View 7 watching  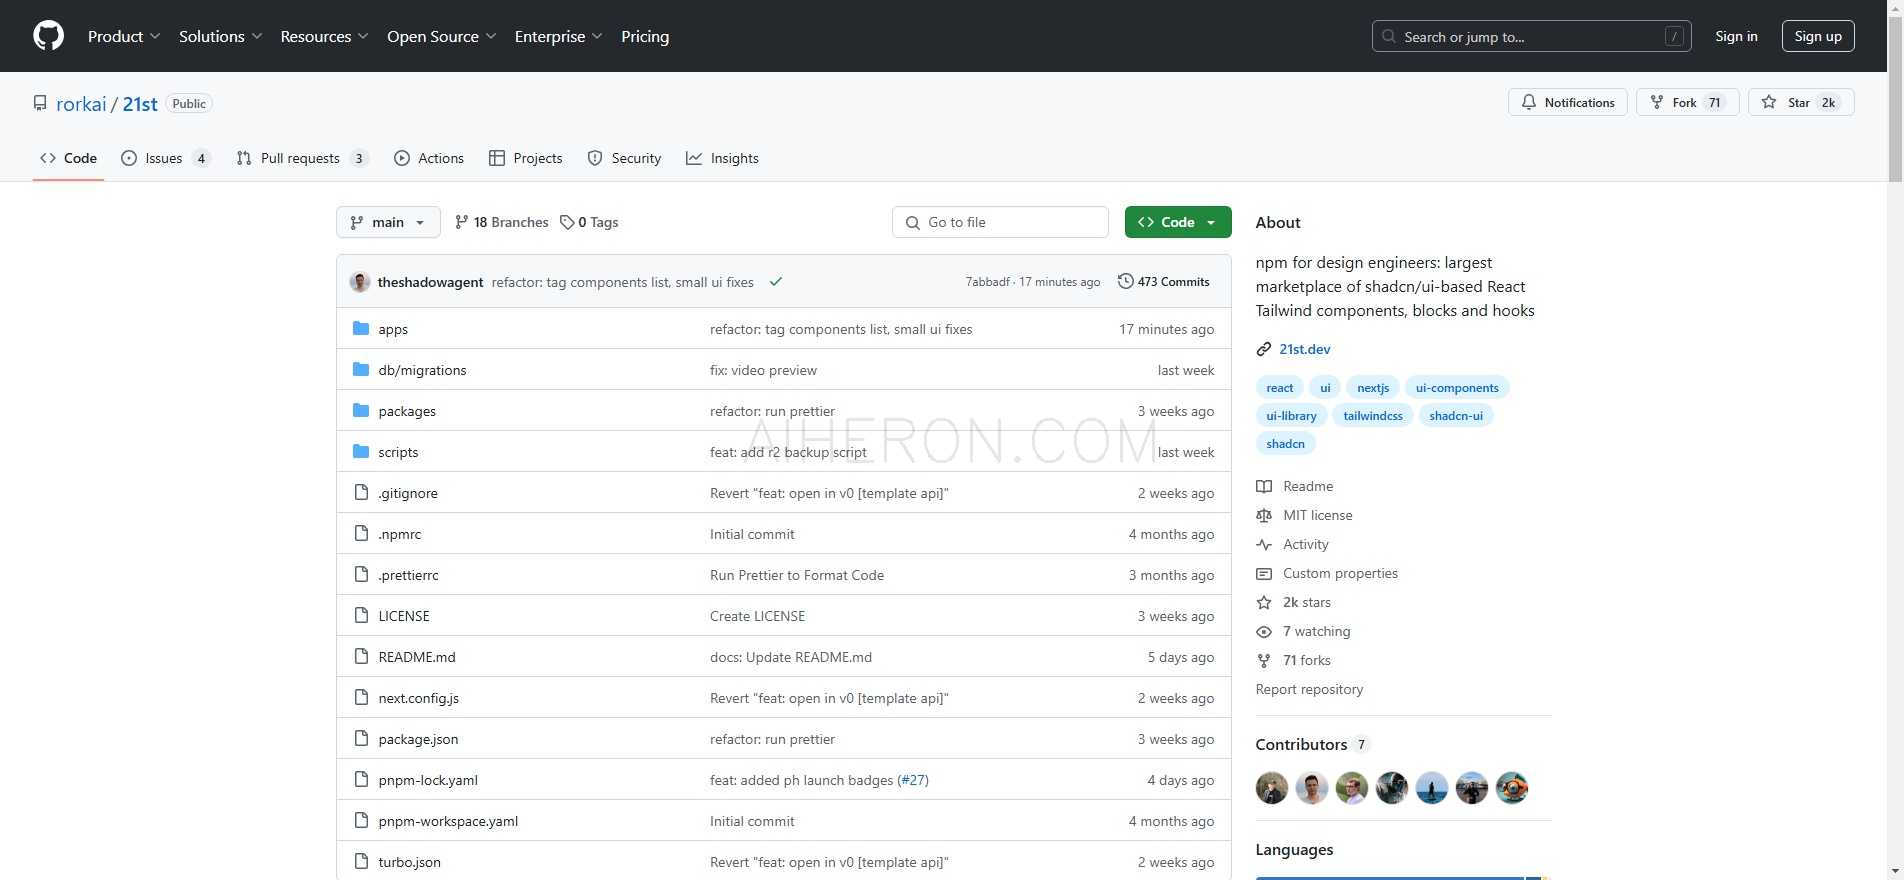[1304, 631]
